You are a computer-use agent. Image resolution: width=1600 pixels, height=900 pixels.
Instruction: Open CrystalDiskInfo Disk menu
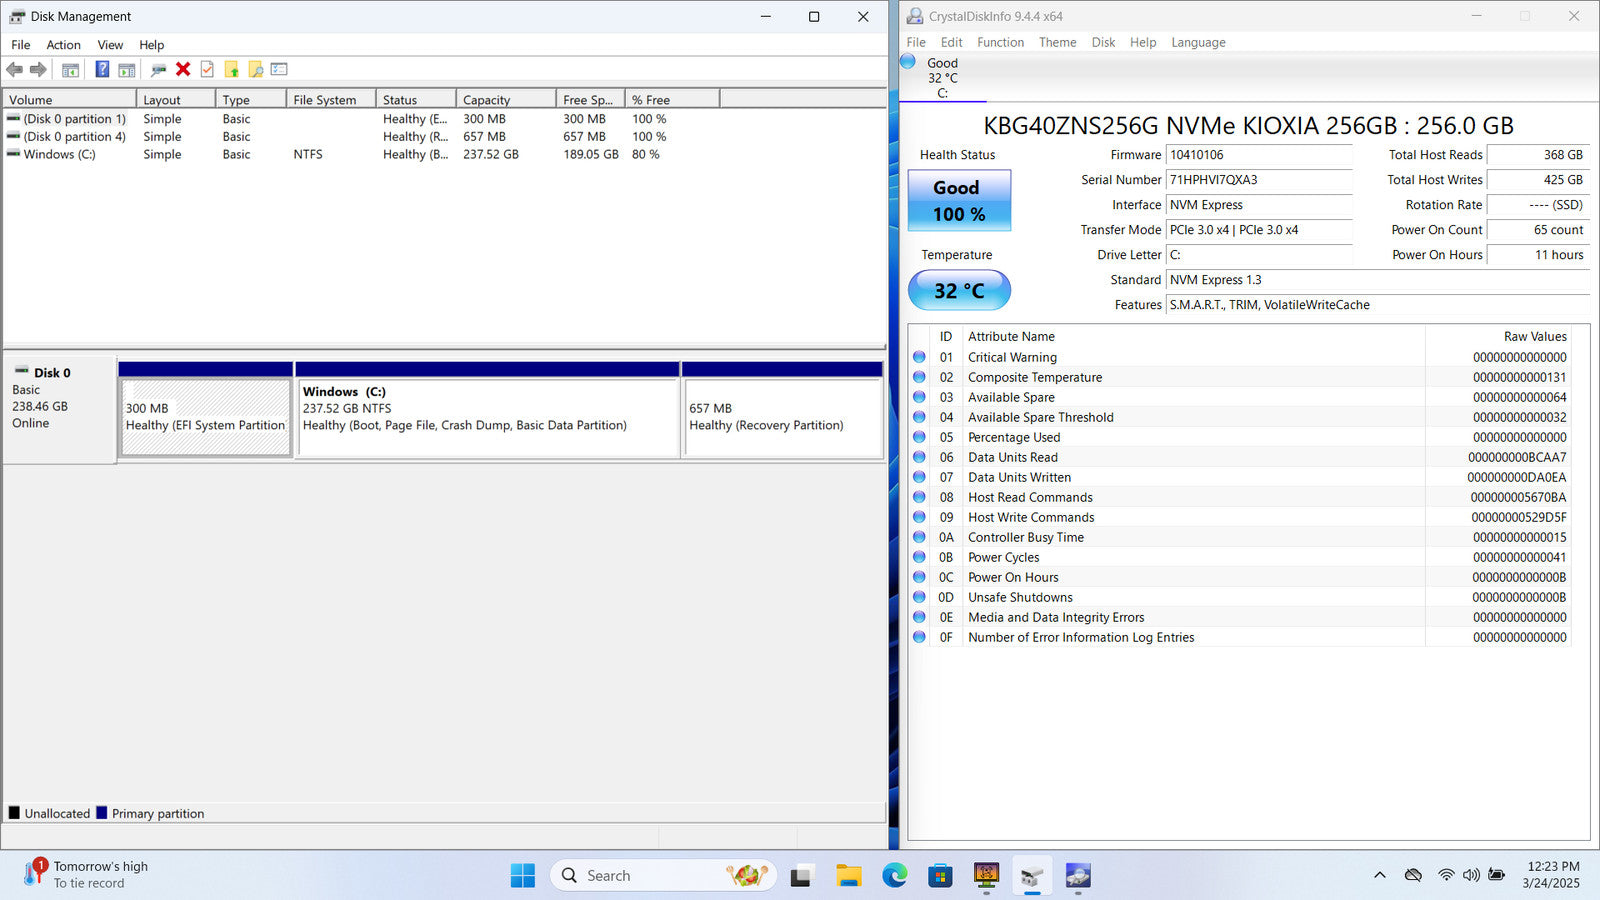1103,42
